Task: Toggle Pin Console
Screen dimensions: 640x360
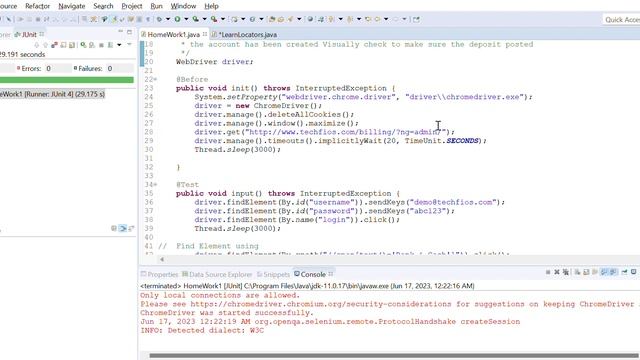Action: (x=624, y=272)
